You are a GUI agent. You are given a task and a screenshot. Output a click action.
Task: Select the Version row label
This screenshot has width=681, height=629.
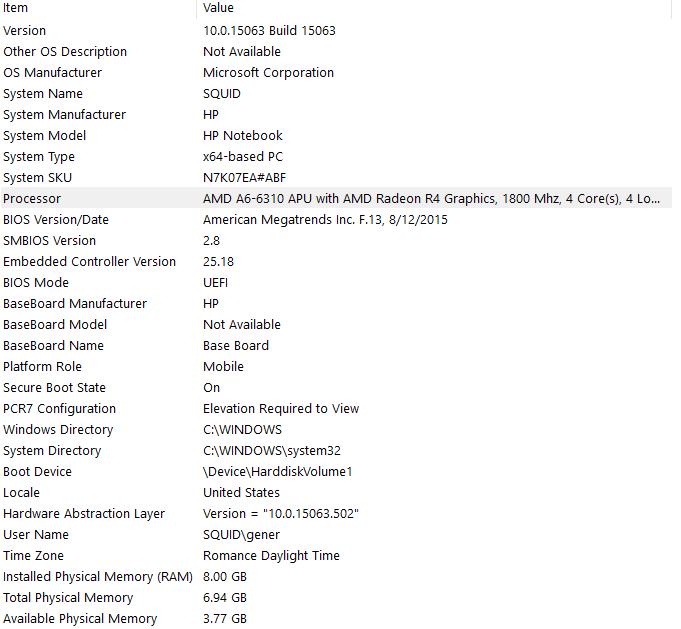coord(24,31)
